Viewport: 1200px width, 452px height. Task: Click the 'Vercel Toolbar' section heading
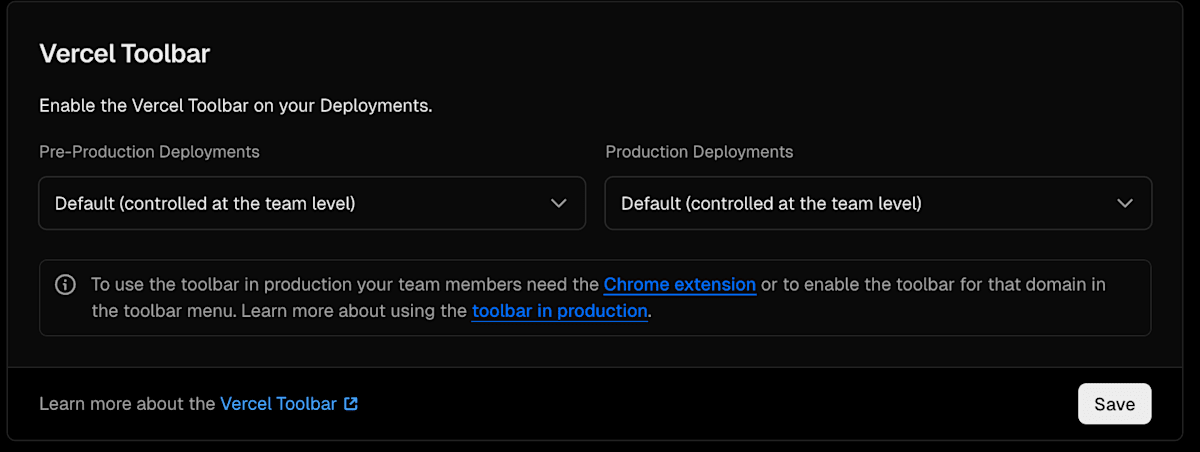click(x=124, y=54)
